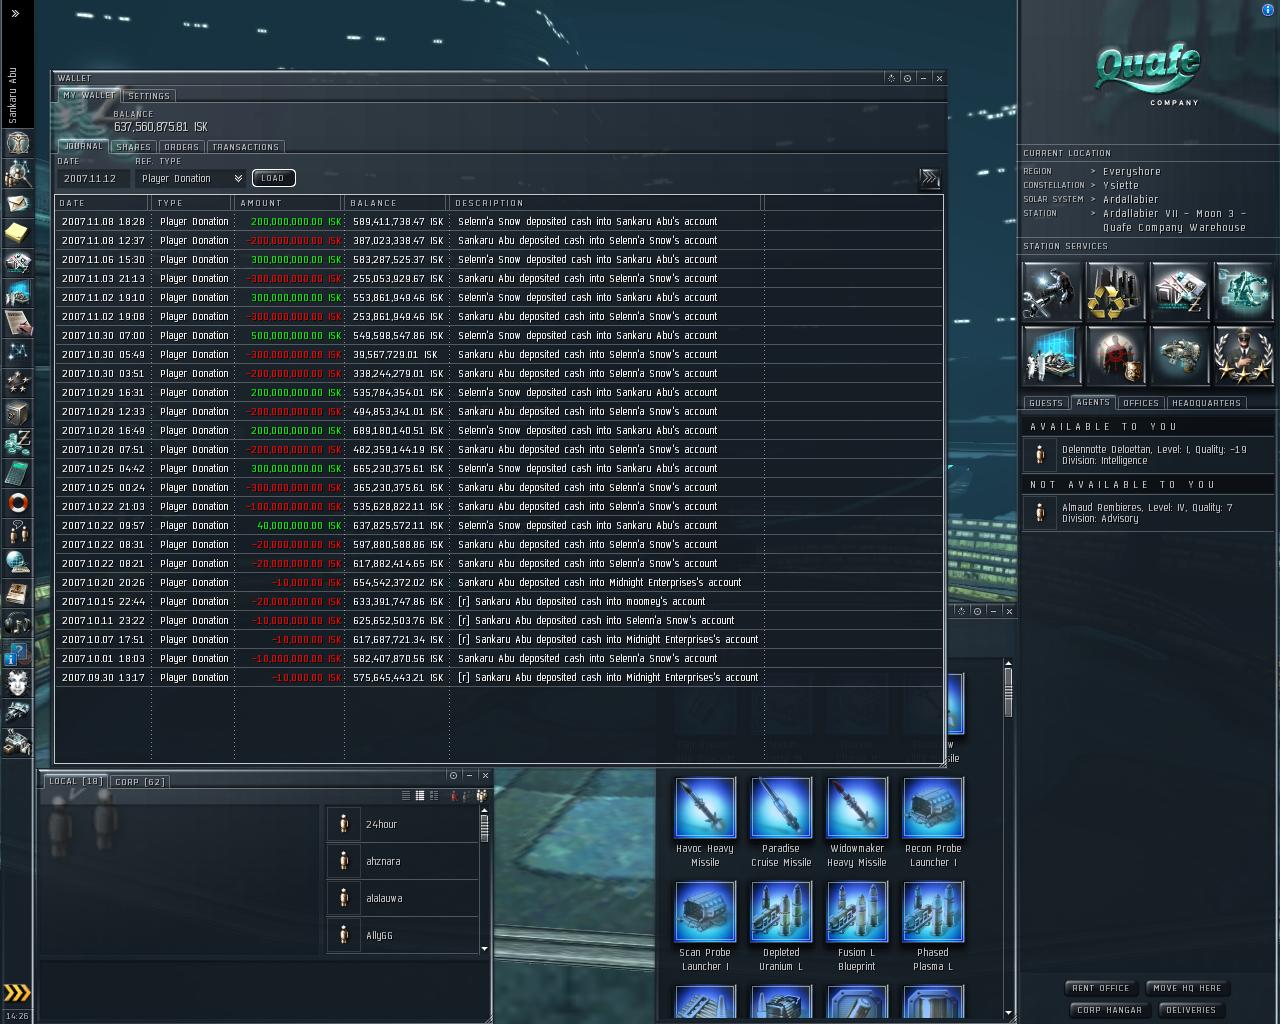This screenshot has height=1024, width=1280.
Task: Switch to My Wallet tab
Action: coord(89,95)
